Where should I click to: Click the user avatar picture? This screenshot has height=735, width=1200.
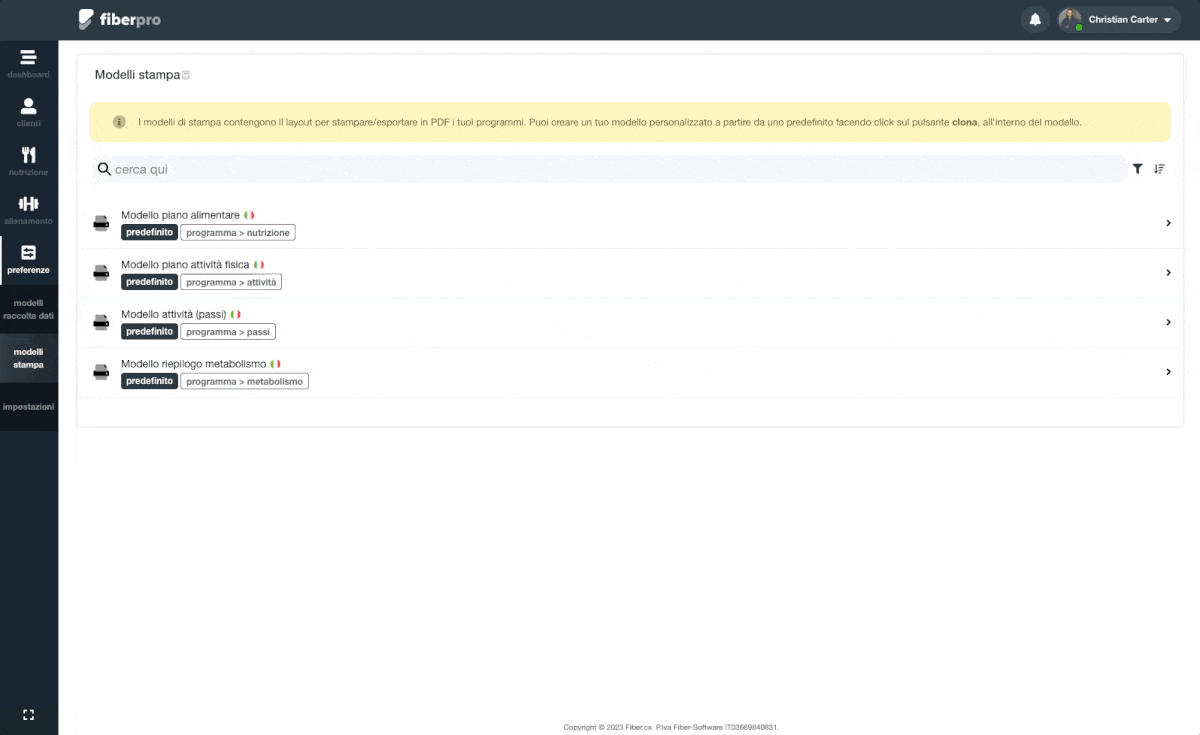coord(1071,20)
